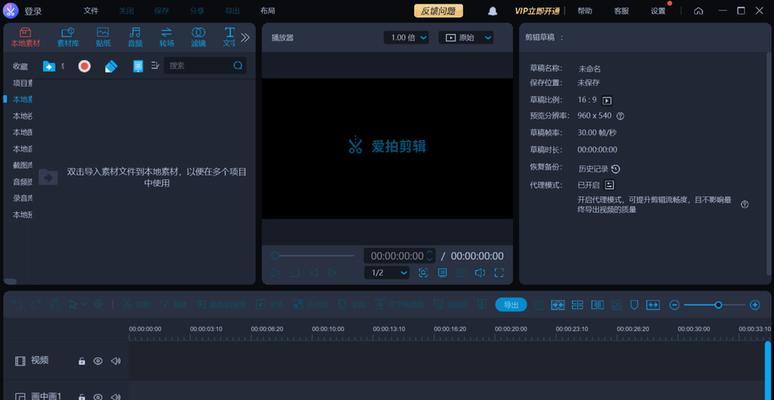Mute the 视频 track speaker

point(116,361)
